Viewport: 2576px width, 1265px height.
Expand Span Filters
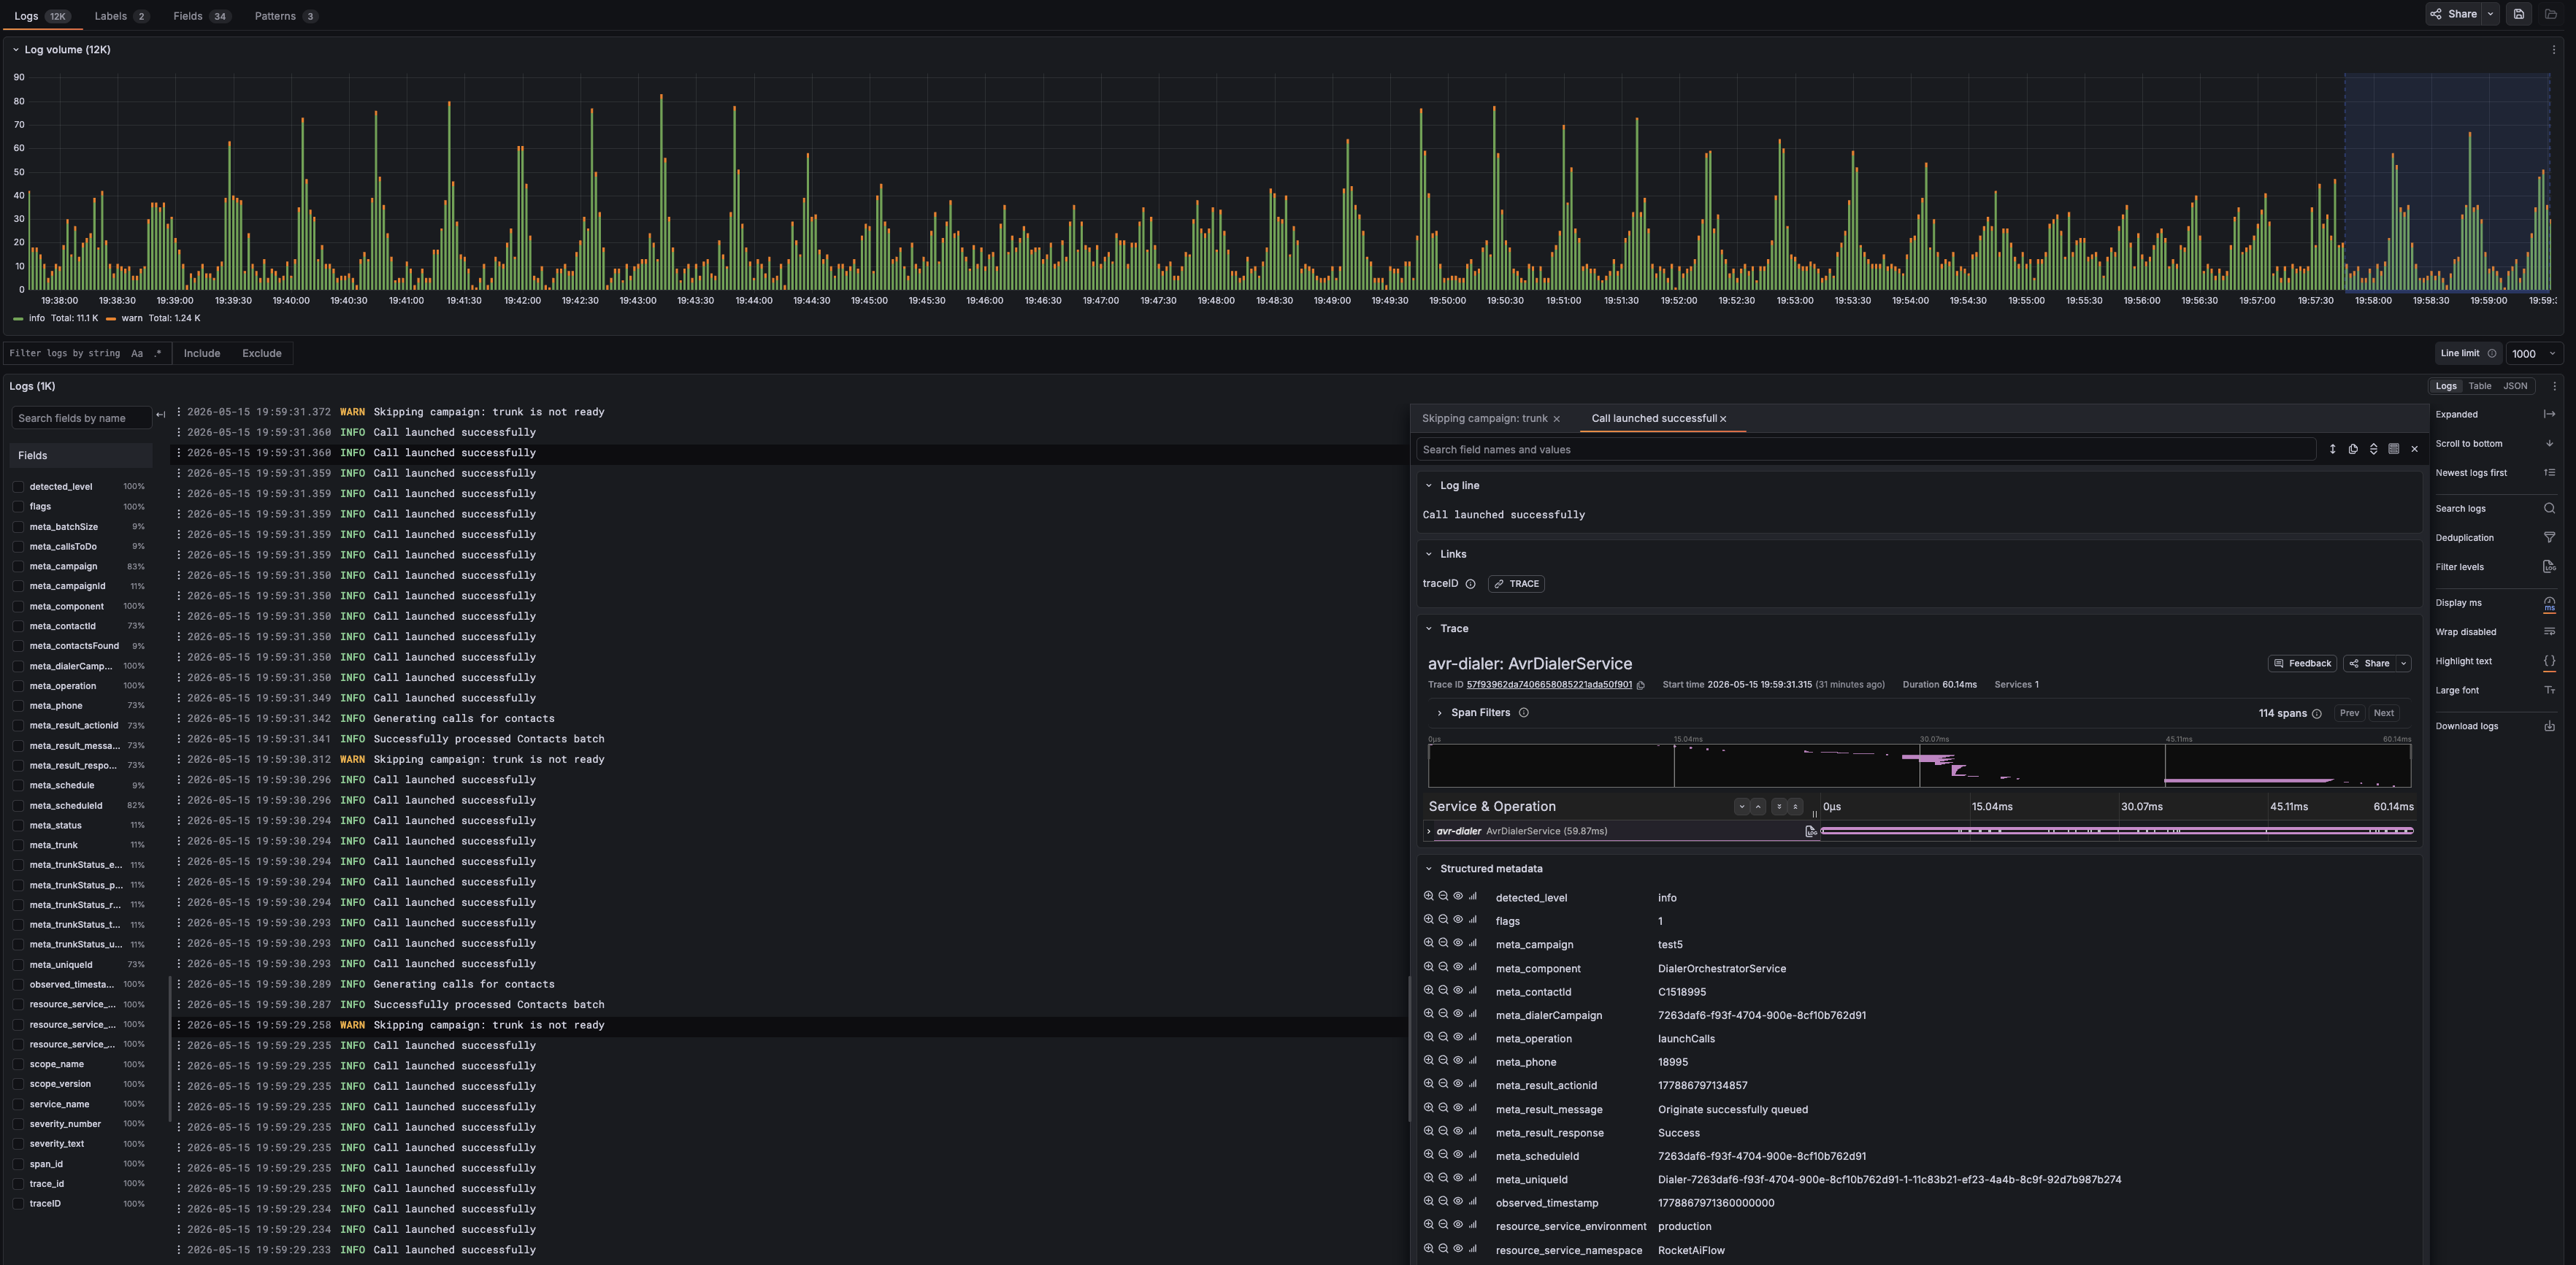tap(1439, 713)
